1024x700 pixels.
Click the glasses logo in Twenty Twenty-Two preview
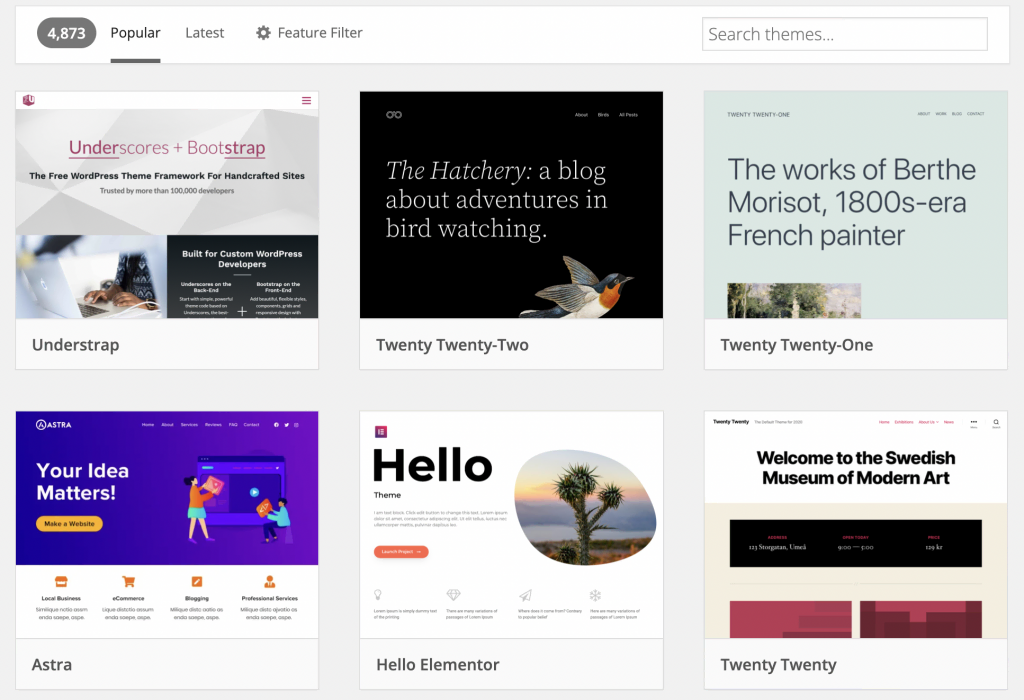(x=394, y=115)
